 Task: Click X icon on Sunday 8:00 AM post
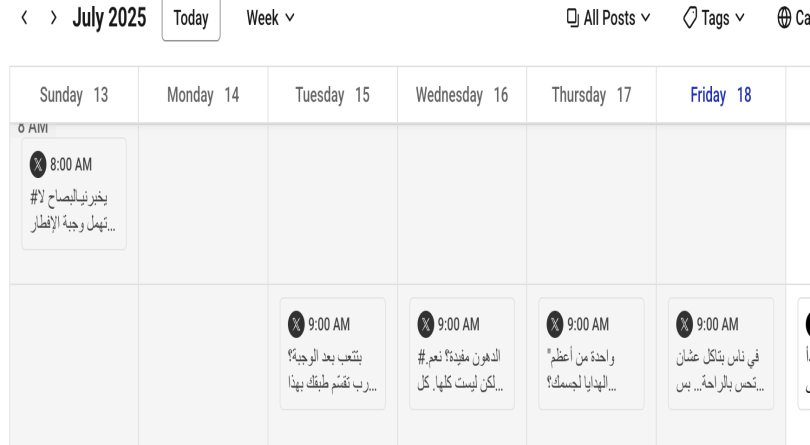pos(38,164)
